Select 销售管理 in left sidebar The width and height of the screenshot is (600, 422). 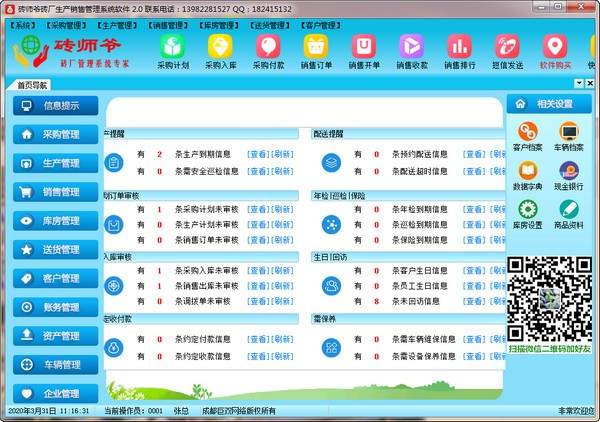(x=53, y=191)
